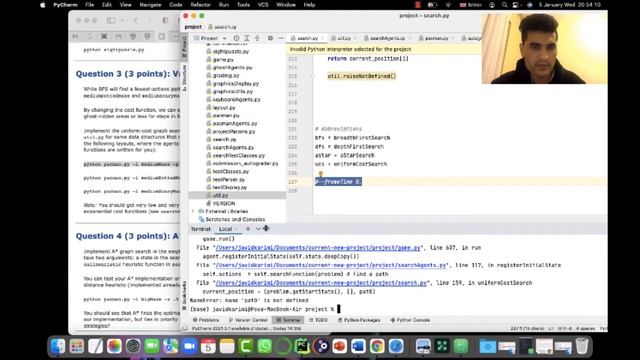Viewport: 640px width, 360px height.
Task: Click the WhatsApp icon in the Dock
Action: (265, 346)
